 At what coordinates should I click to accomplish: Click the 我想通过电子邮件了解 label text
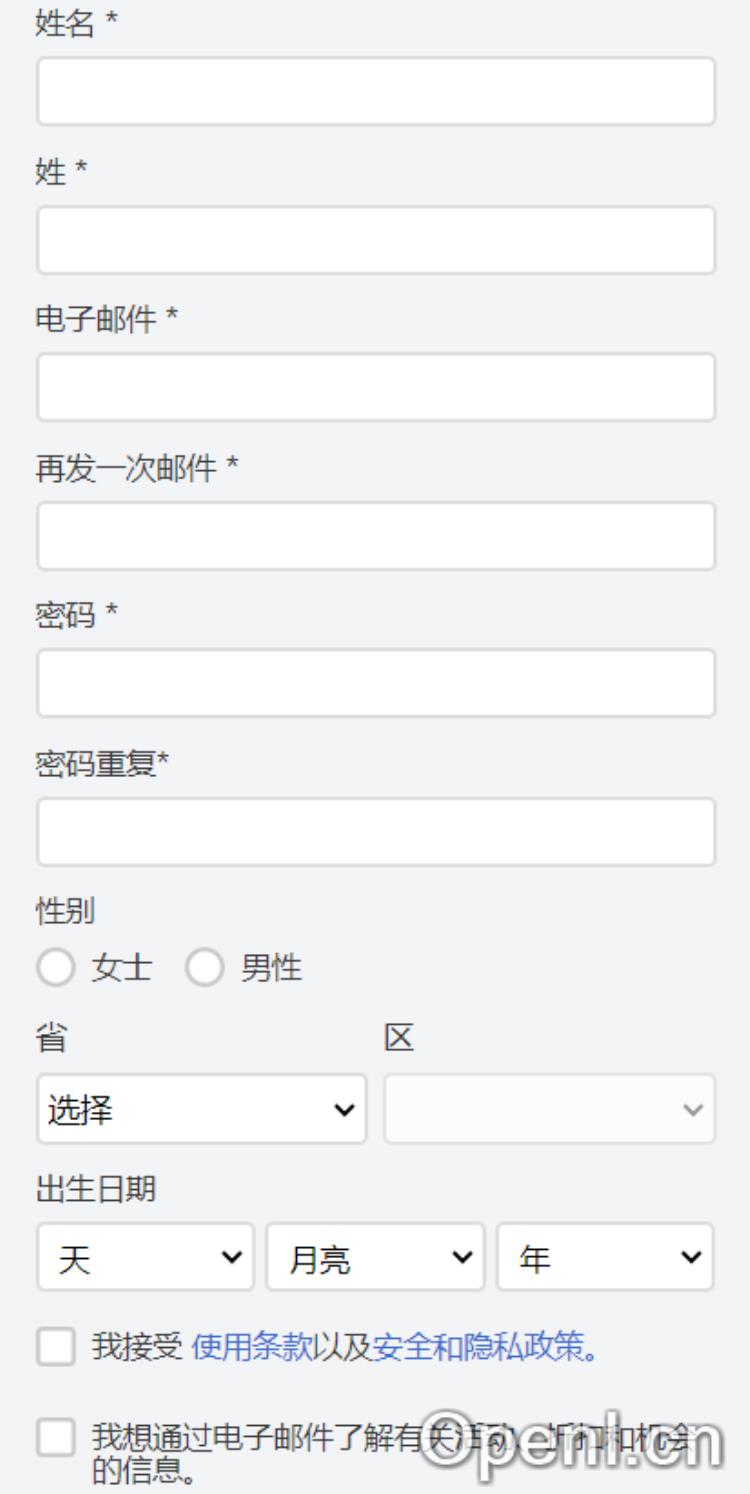click(250, 1439)
